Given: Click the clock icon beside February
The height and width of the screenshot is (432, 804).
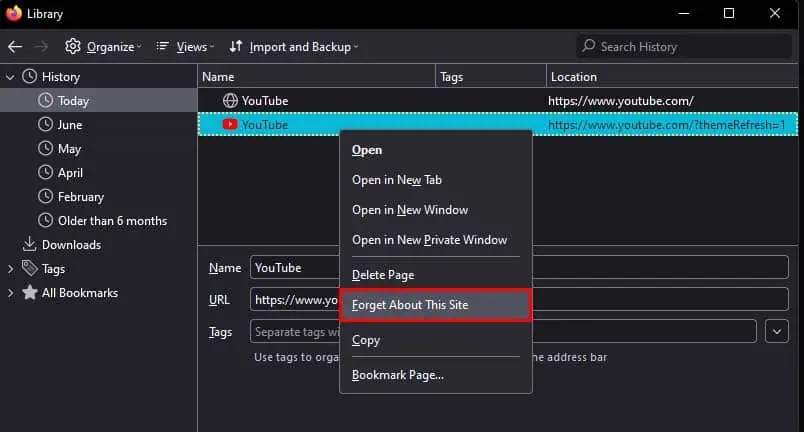Looking at the screenshot, I should click(x=46, y=196).
